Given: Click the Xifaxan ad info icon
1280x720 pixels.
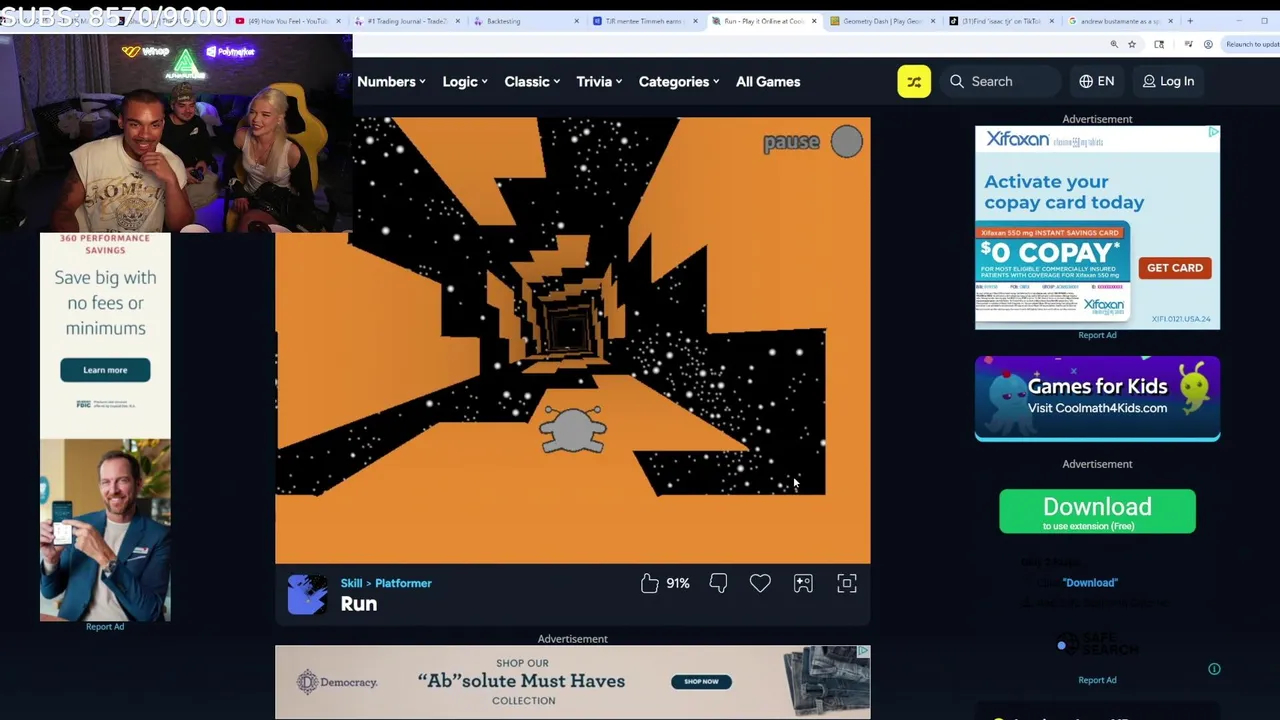Looking at the screenshot, I should point(1213,132).
